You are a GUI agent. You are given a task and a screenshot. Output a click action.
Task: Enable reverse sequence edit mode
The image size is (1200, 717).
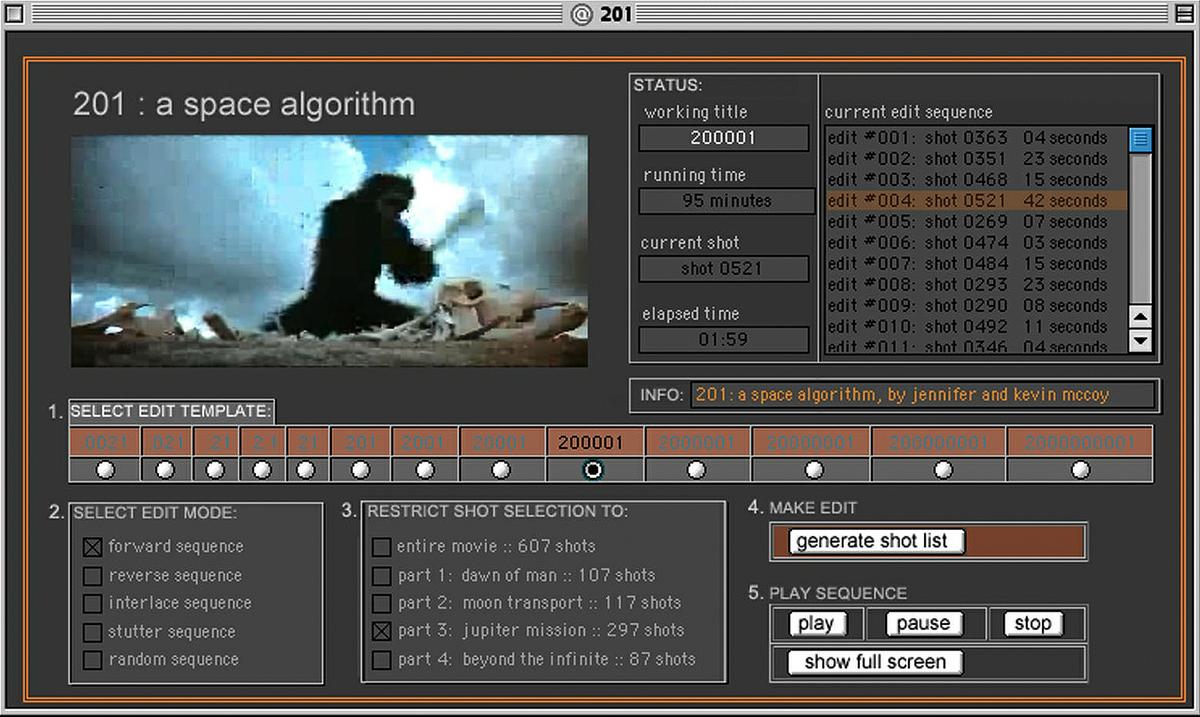93,576
